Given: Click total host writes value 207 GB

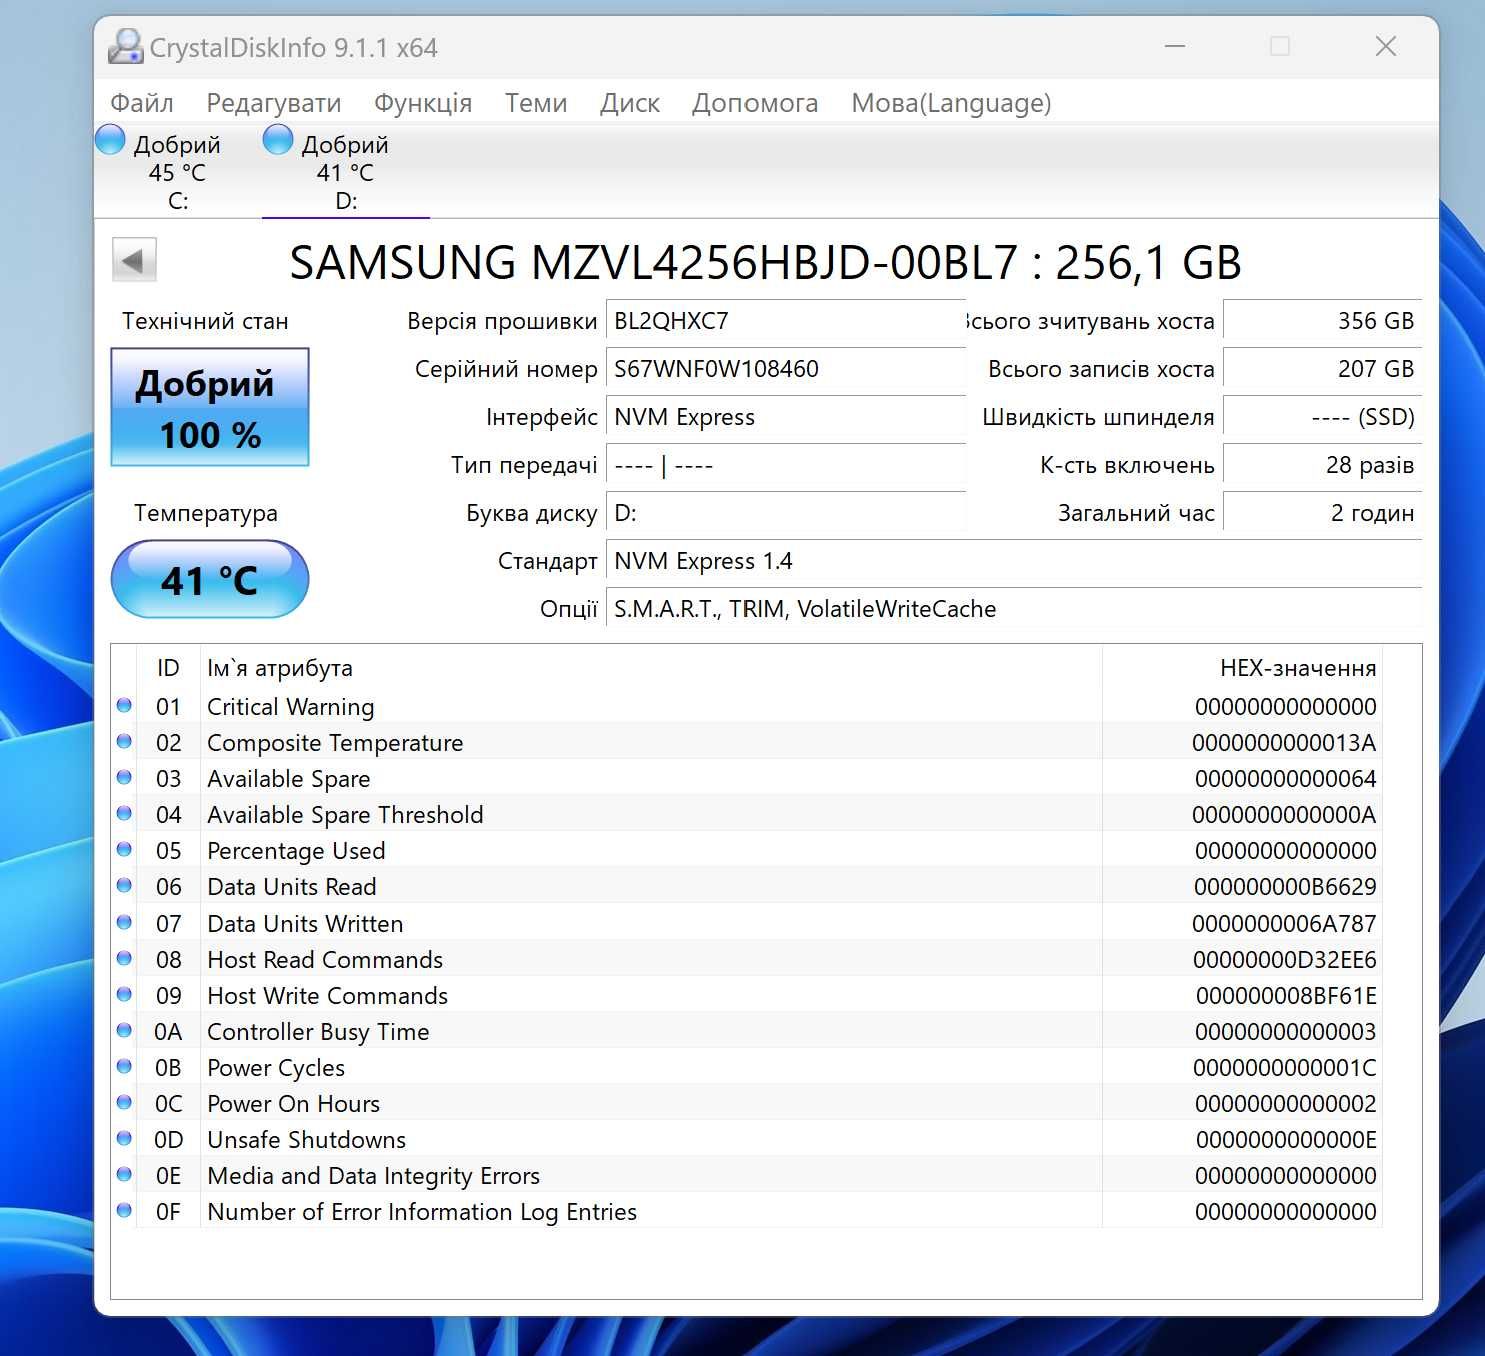Looking at the screenshot, I should [x=1323, y=369].
